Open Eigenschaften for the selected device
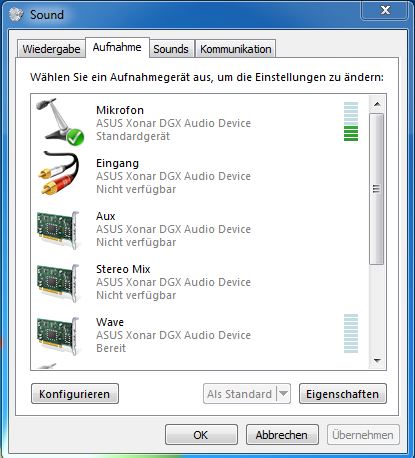The height and width of the screenshot is (458, 415). click(343, 394)
